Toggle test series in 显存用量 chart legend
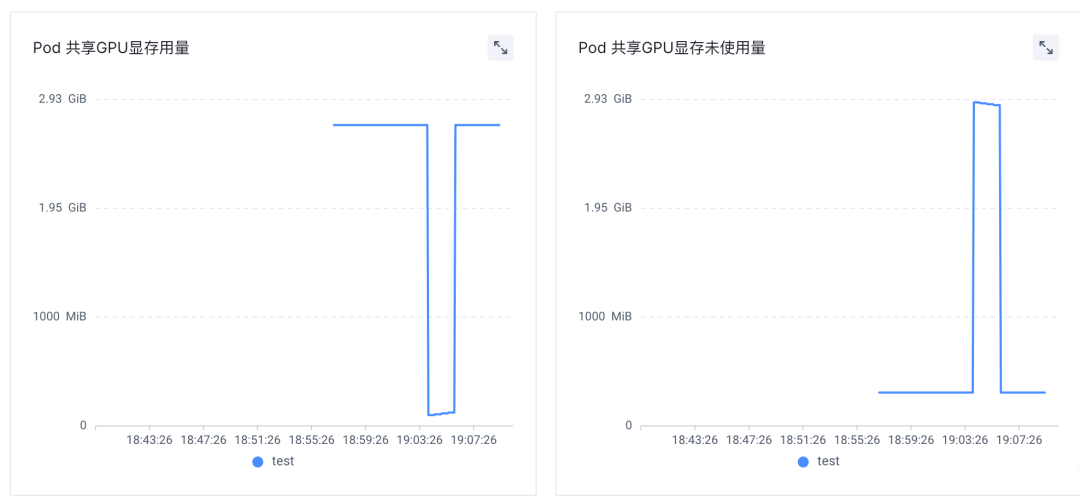Viewport: 1080px width, 503px height. point(273,462)
